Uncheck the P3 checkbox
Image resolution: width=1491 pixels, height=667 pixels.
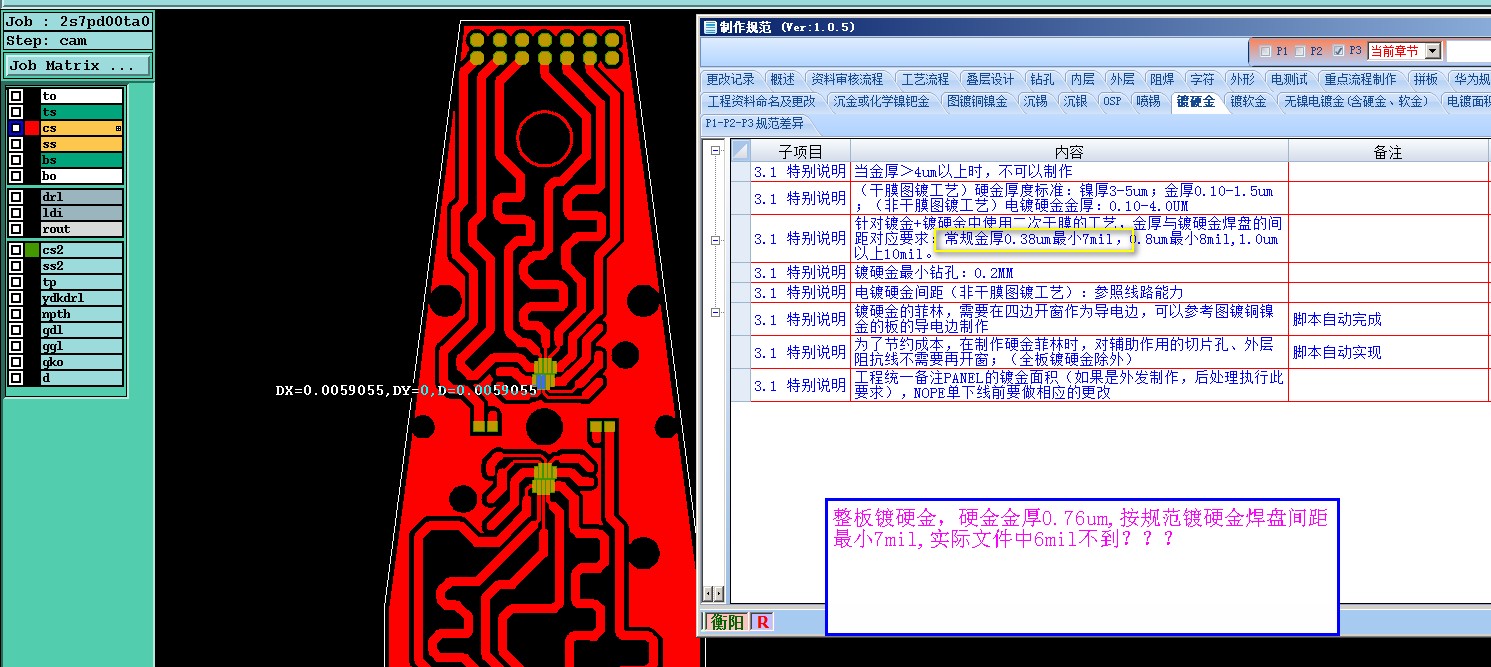1338,51
